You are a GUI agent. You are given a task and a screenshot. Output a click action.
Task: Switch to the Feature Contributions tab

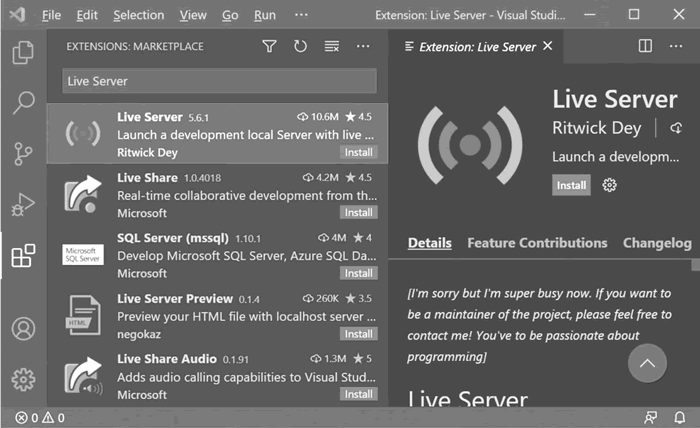[x=537, y=243]
